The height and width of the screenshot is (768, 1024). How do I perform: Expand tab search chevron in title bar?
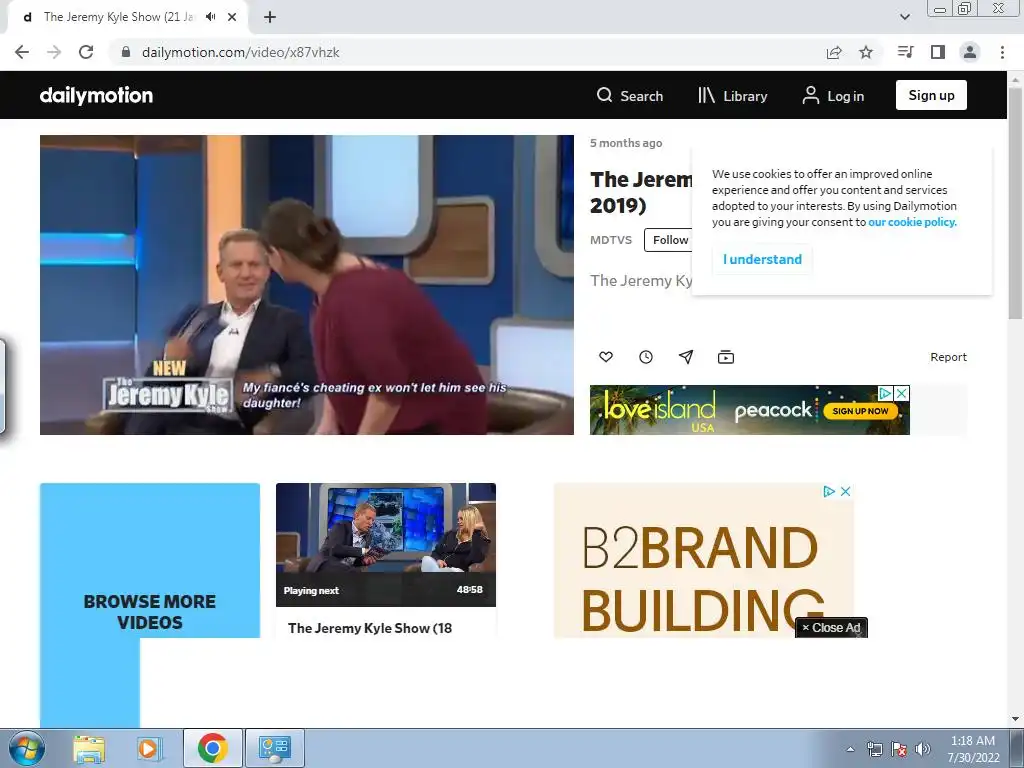(904, 17)
